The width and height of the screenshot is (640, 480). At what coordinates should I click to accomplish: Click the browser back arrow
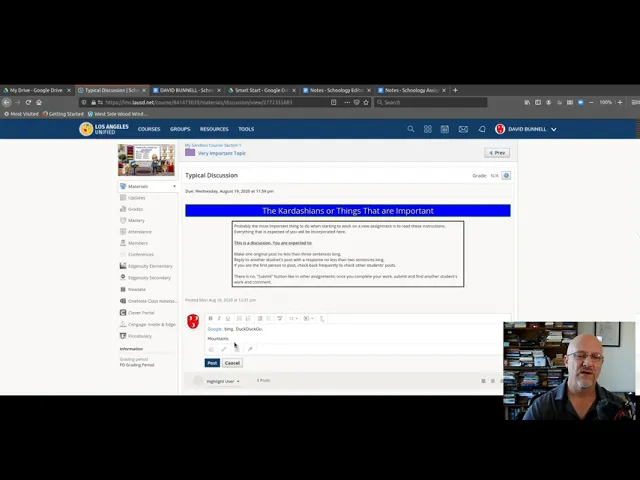tap(7, 102)
